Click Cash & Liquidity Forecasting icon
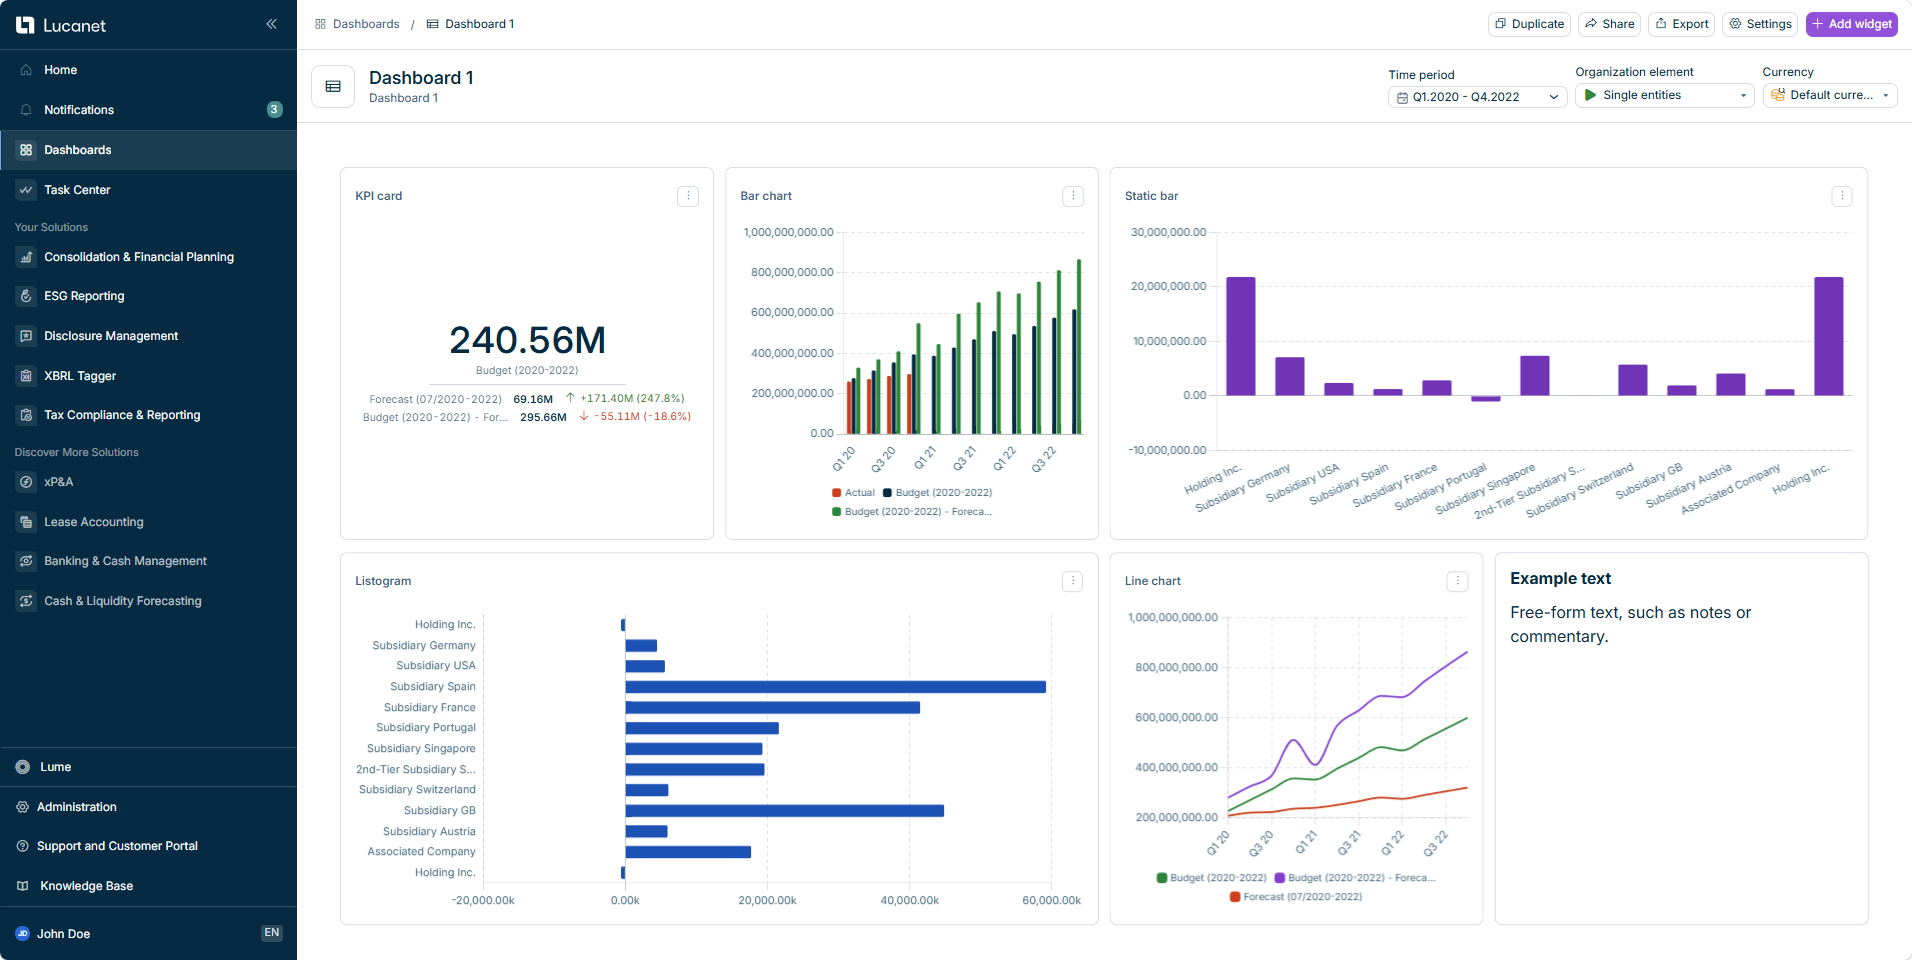 26,601
